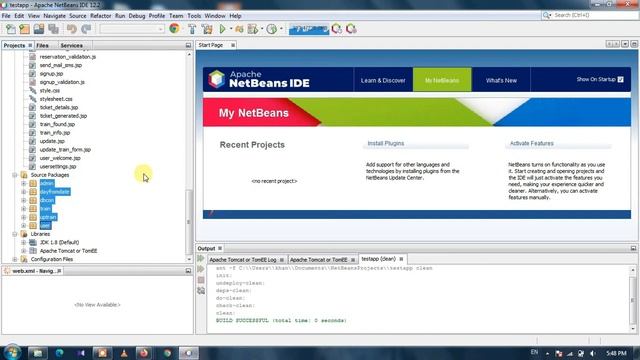Screen dimensions: 640x360
Task: Collapse the Libraries node
Action: click(x=15, y=234)
